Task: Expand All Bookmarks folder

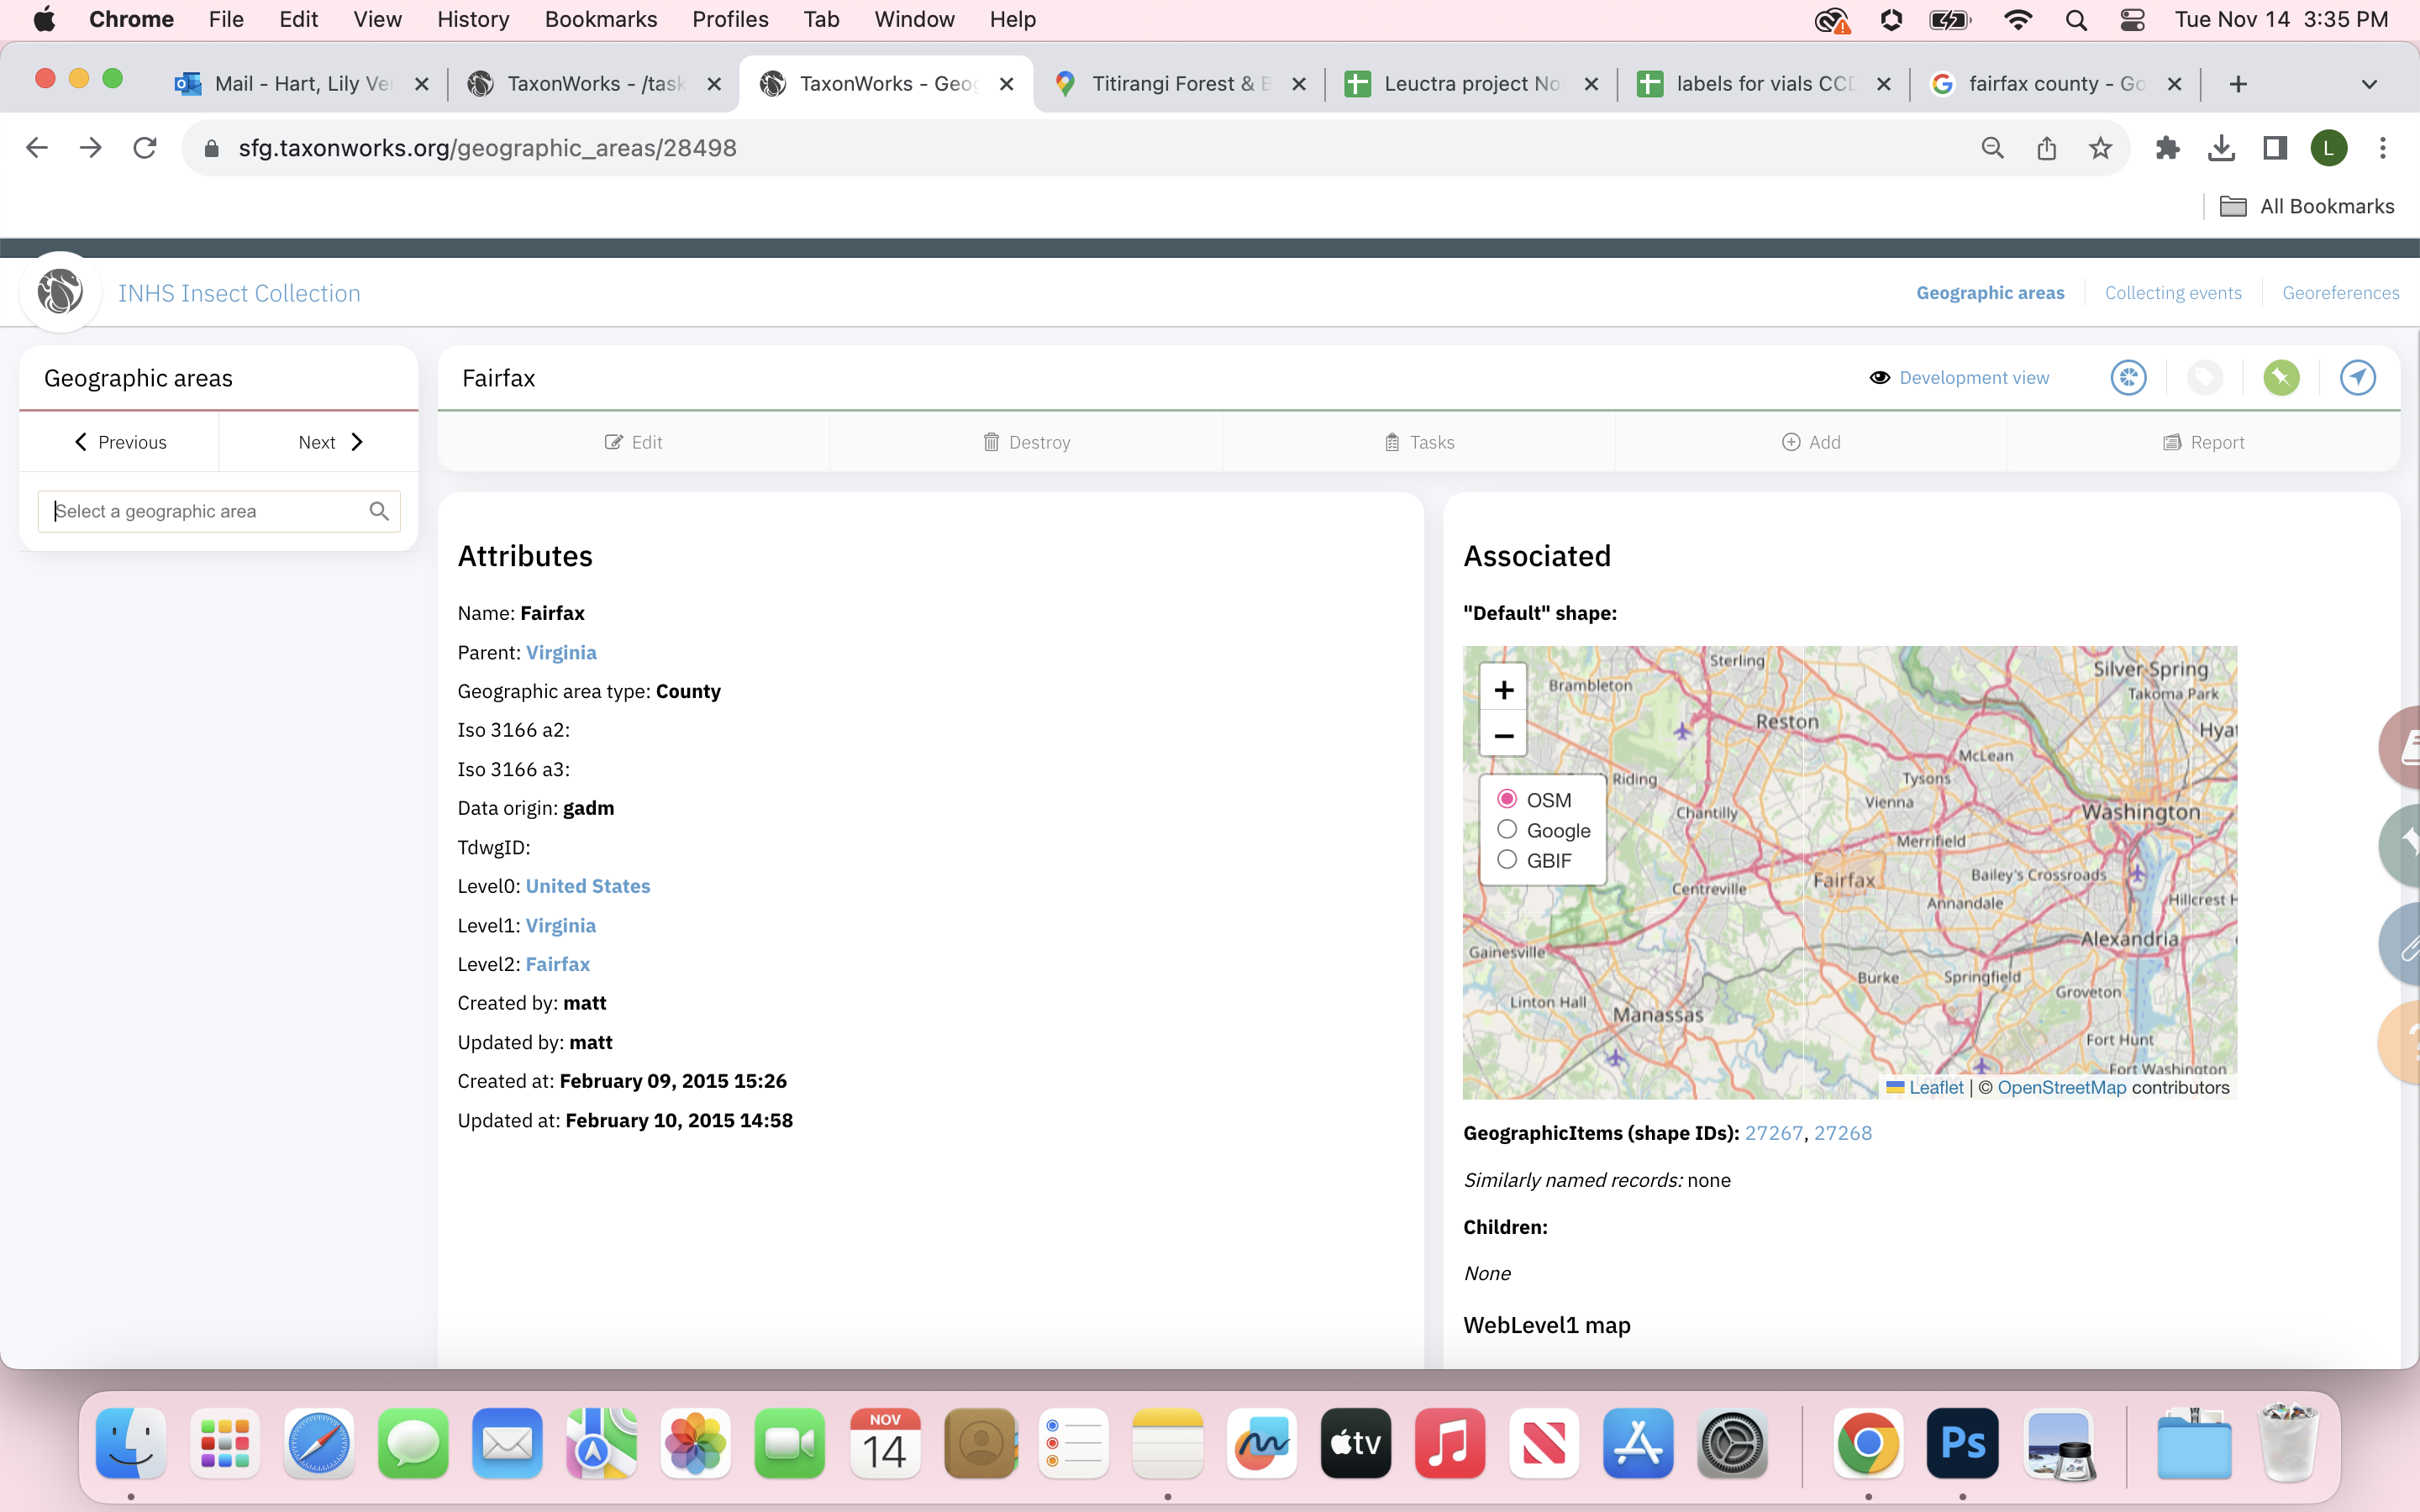Action: [x=2308, y=206]
